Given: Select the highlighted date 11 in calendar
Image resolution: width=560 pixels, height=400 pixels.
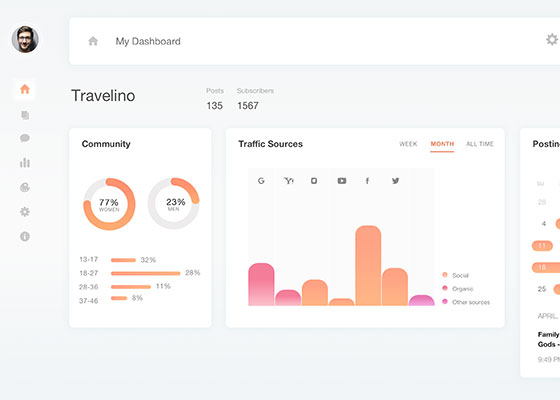Looking at the screenshot, I should tap(542, 246).
